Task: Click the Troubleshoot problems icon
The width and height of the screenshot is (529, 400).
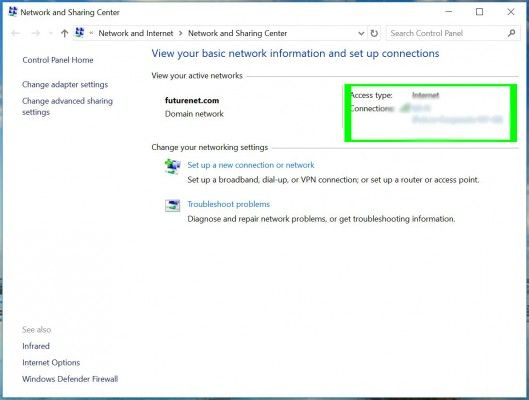Action: pyautogui.click(x=172, y=205)
